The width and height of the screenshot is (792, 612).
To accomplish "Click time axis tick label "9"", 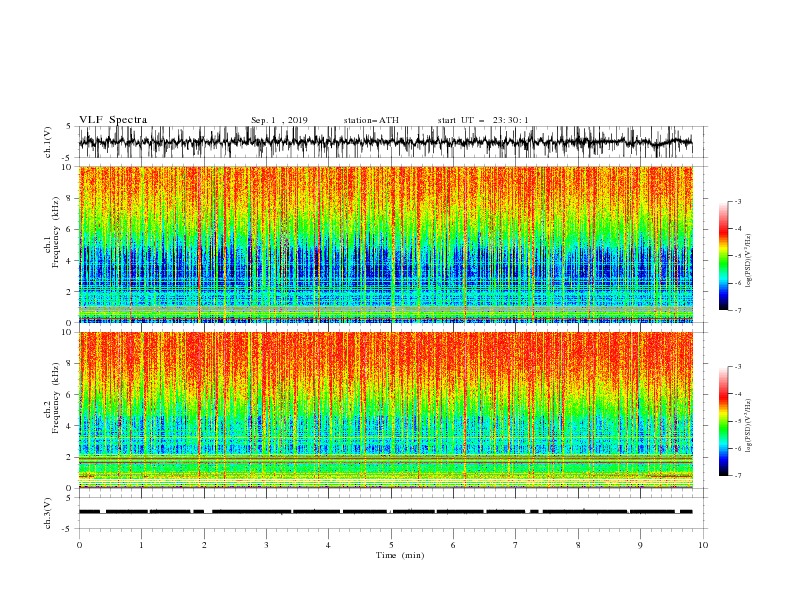I will (640, 545).
